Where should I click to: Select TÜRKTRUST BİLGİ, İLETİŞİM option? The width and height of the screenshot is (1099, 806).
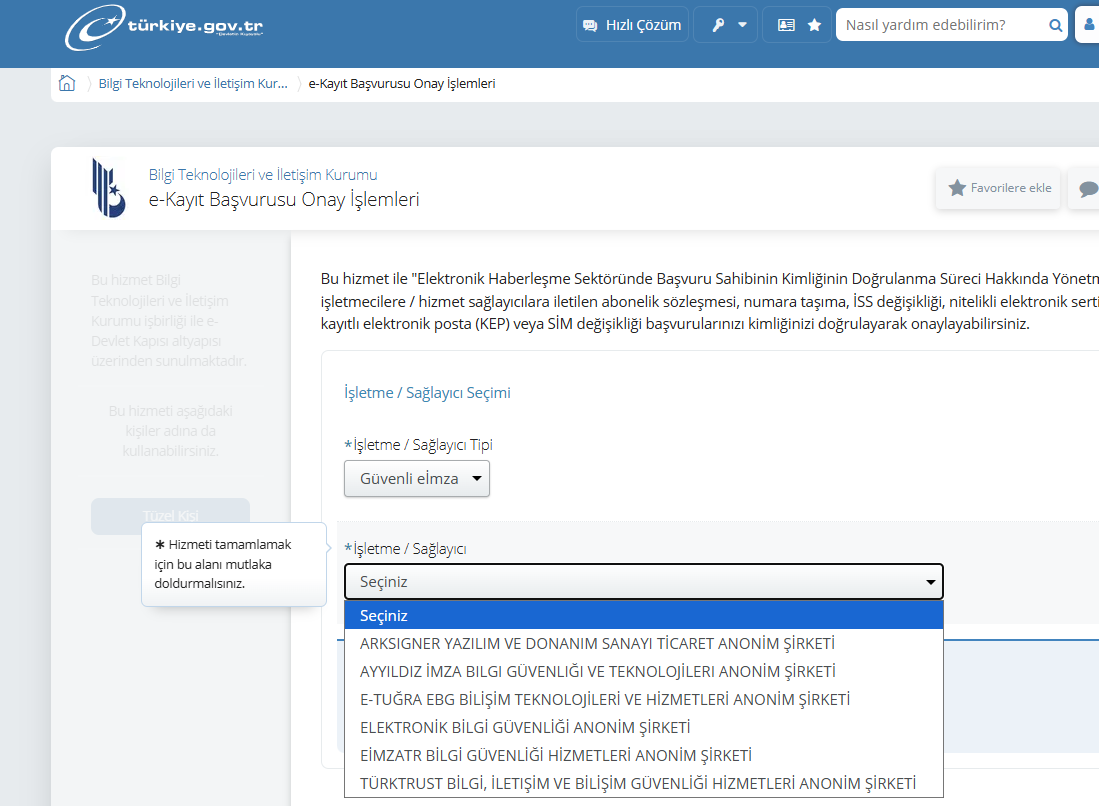point(637,784)
